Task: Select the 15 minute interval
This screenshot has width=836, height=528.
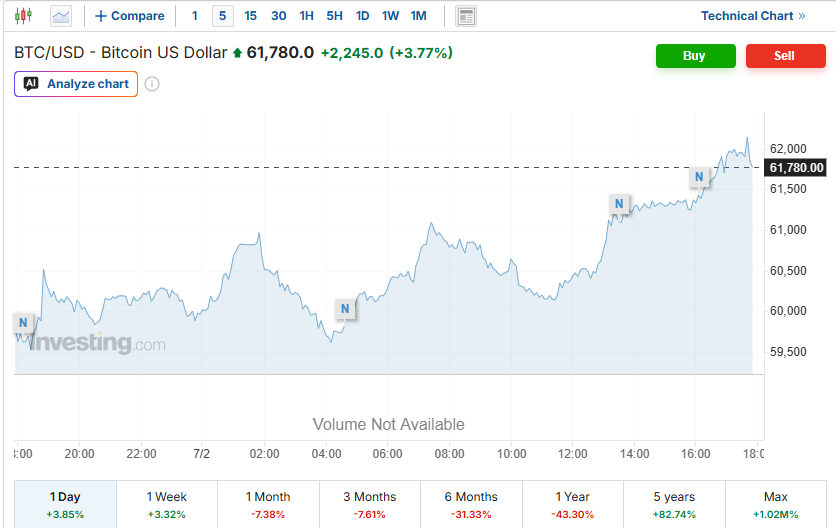Action: (251, 16)
